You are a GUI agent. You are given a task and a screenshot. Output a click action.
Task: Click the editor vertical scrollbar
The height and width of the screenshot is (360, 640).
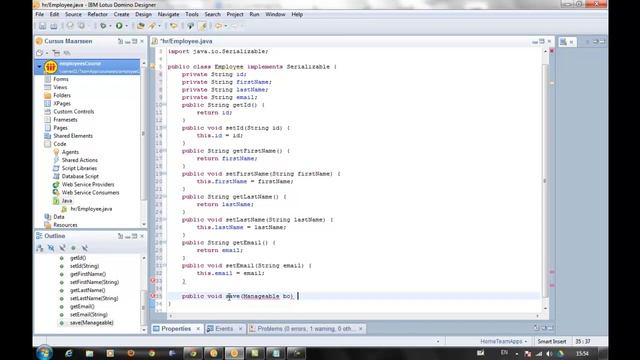[x=545, y=180]
